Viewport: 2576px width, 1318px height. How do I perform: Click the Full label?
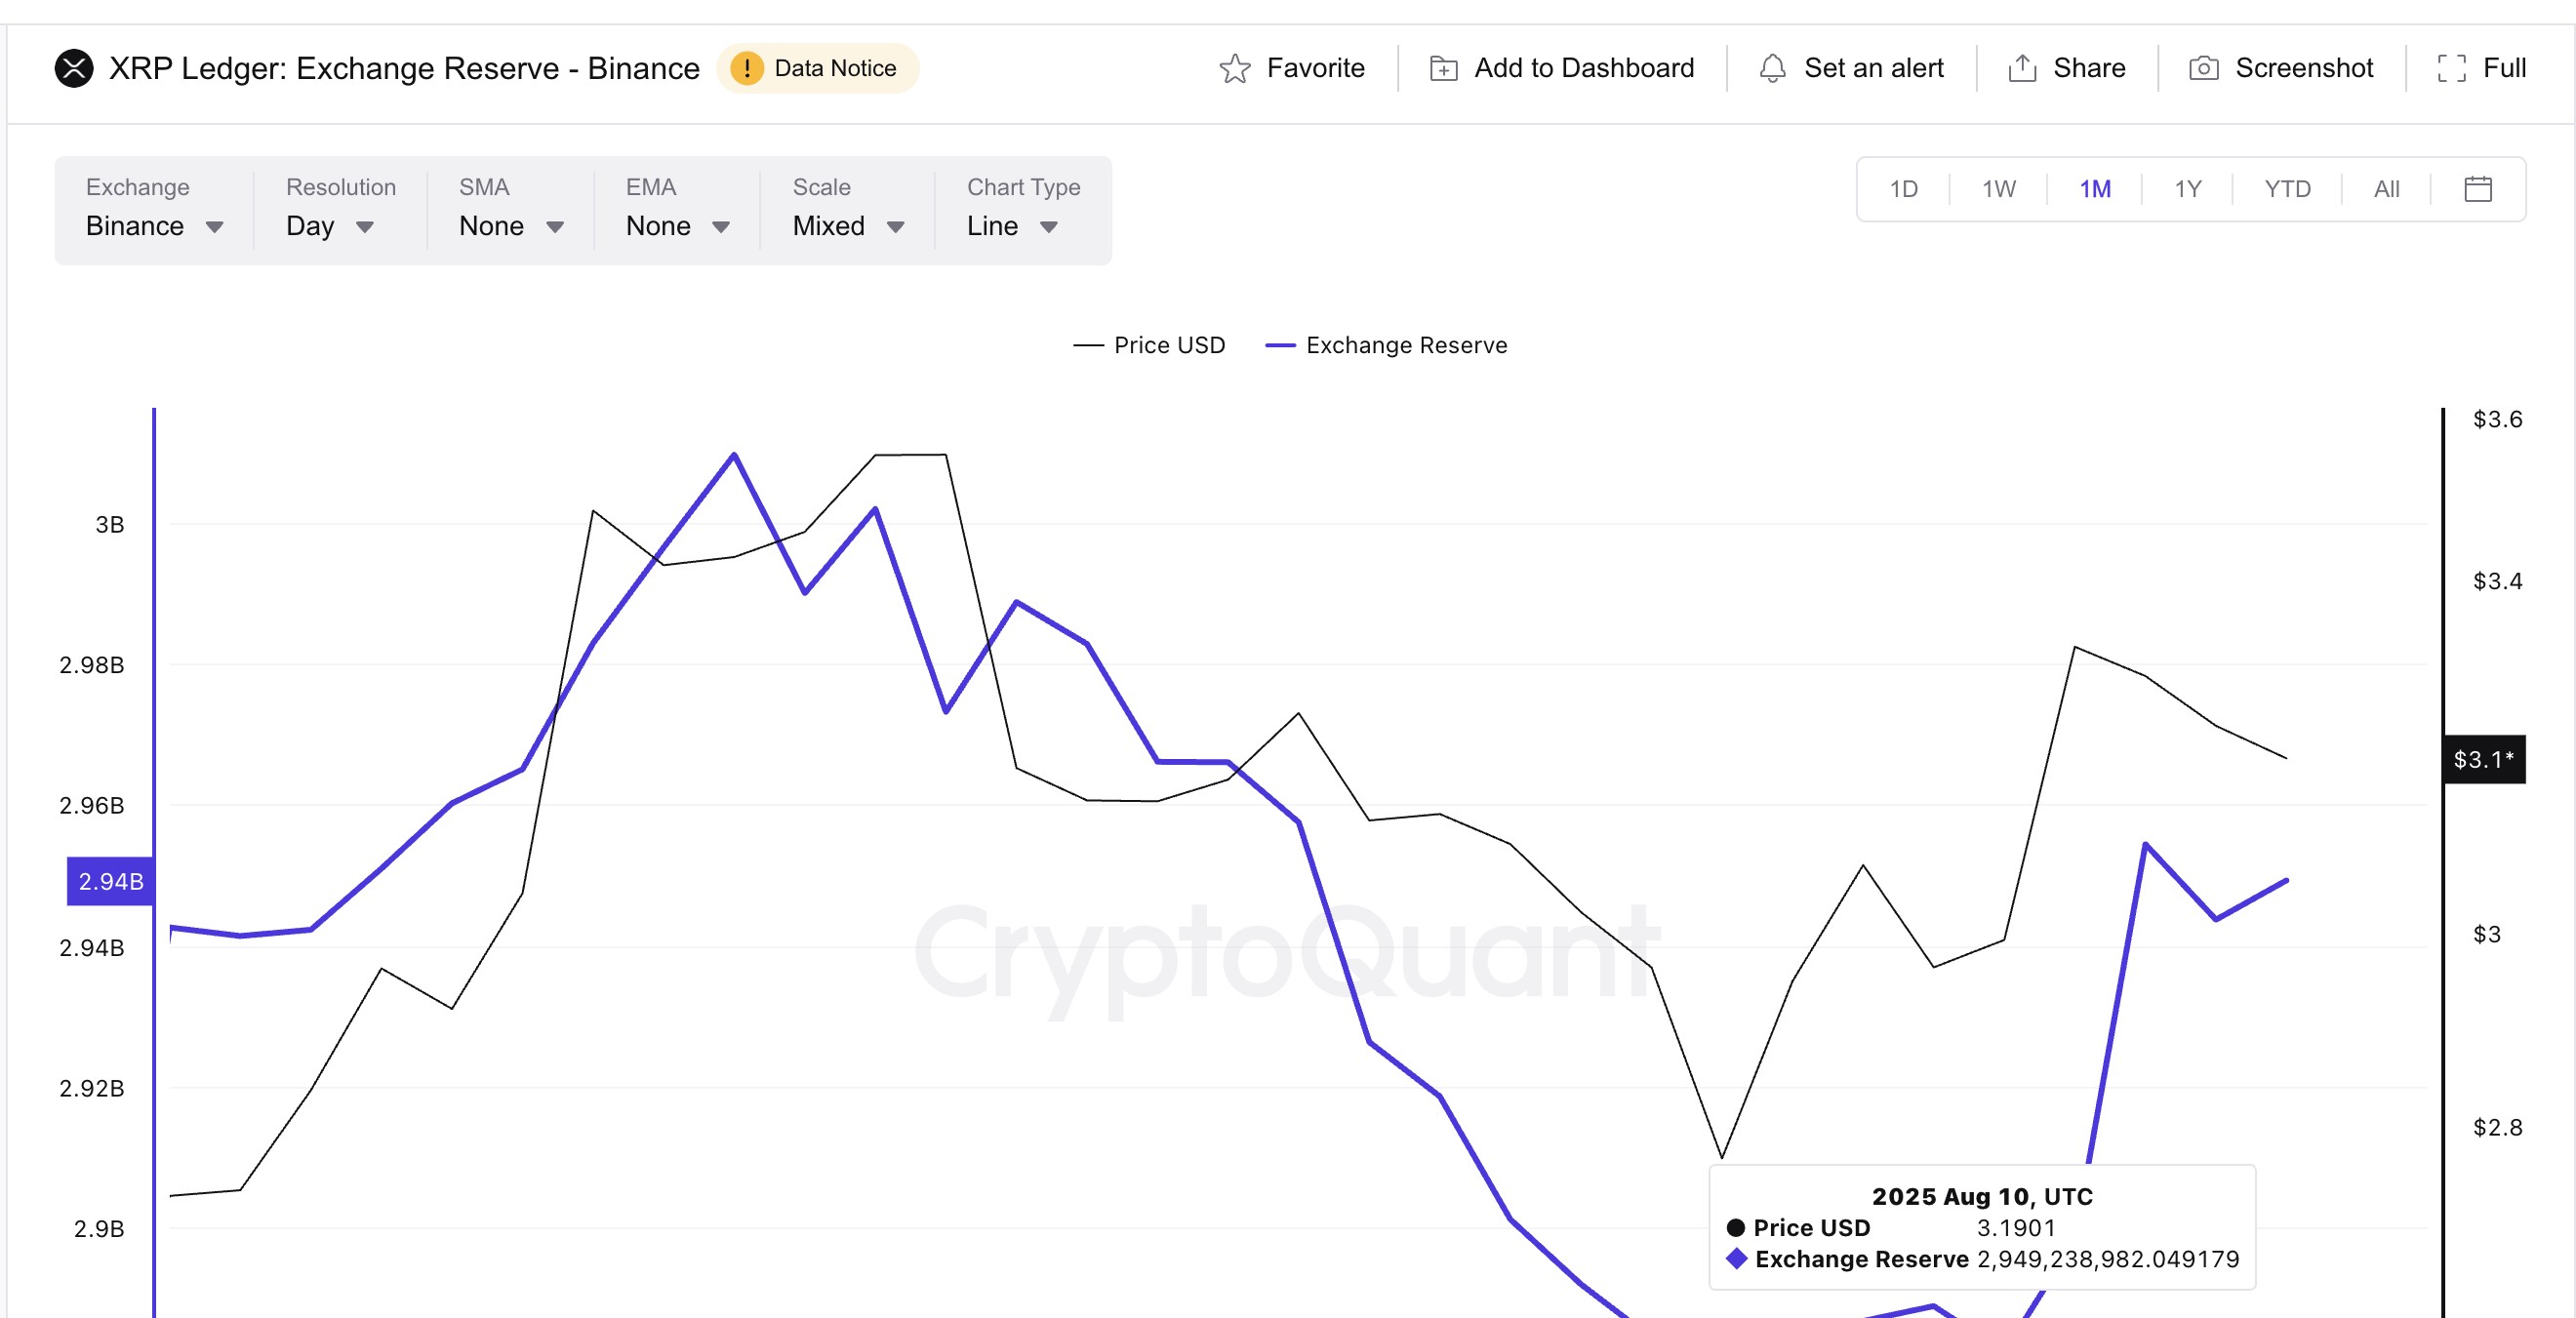[x=2504, y=68]
